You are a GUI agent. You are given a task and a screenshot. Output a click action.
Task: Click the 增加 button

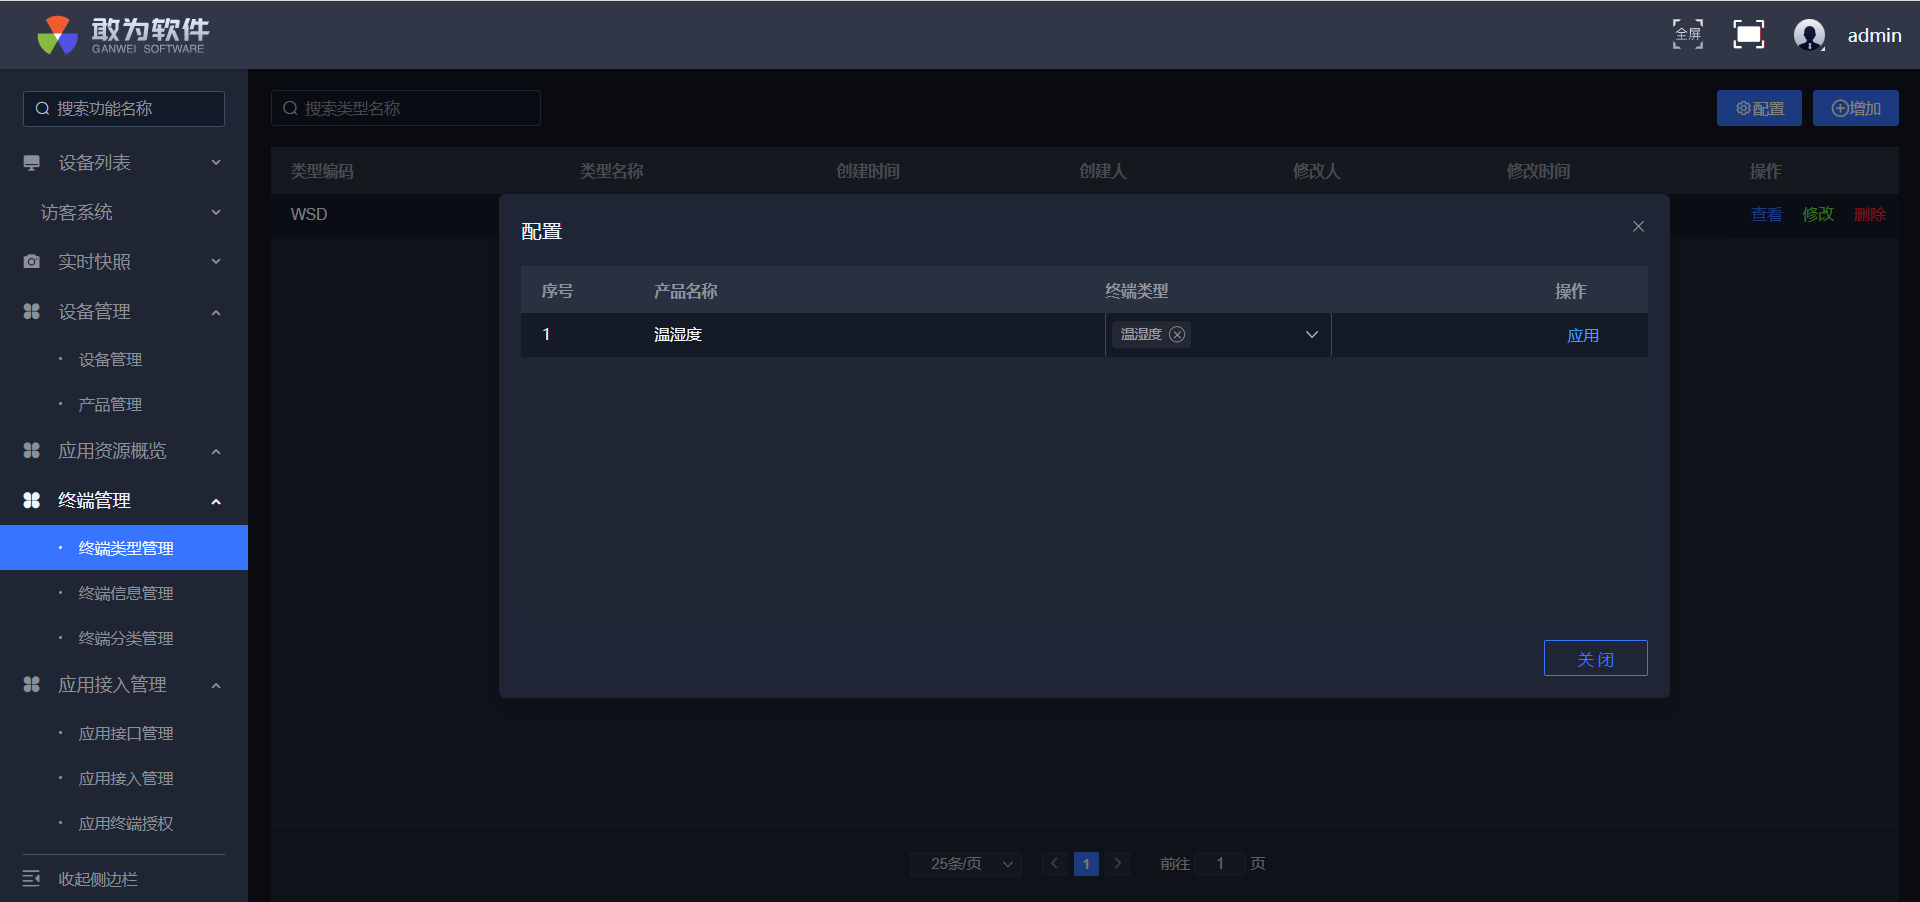(x=1856, y=108)
